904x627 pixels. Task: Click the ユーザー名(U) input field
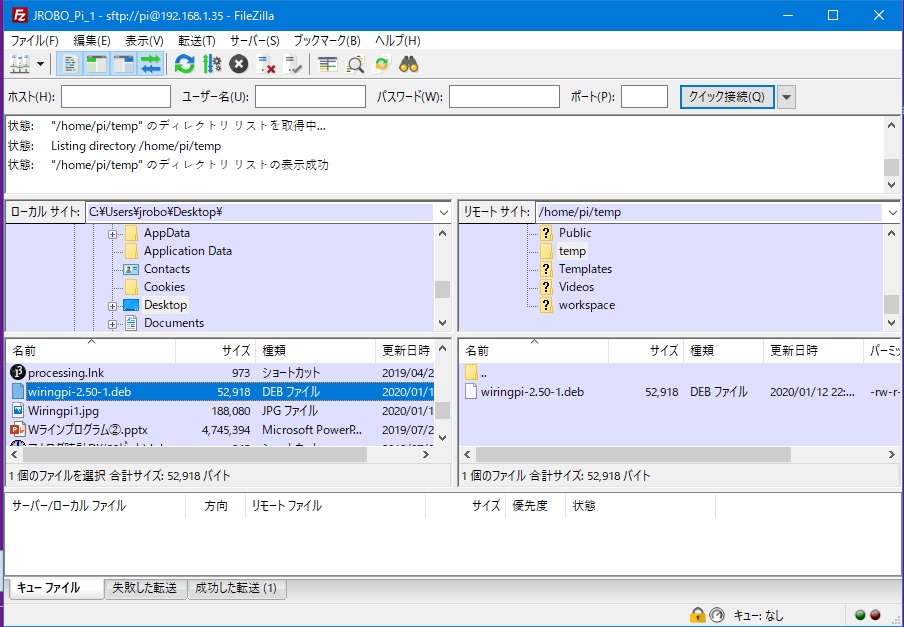tap(310, 97)
